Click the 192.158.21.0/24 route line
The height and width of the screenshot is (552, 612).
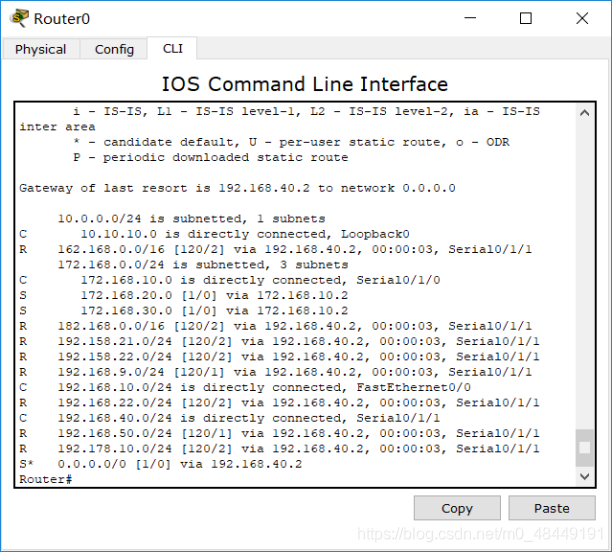pyautogui.click(x=279, y=342)
